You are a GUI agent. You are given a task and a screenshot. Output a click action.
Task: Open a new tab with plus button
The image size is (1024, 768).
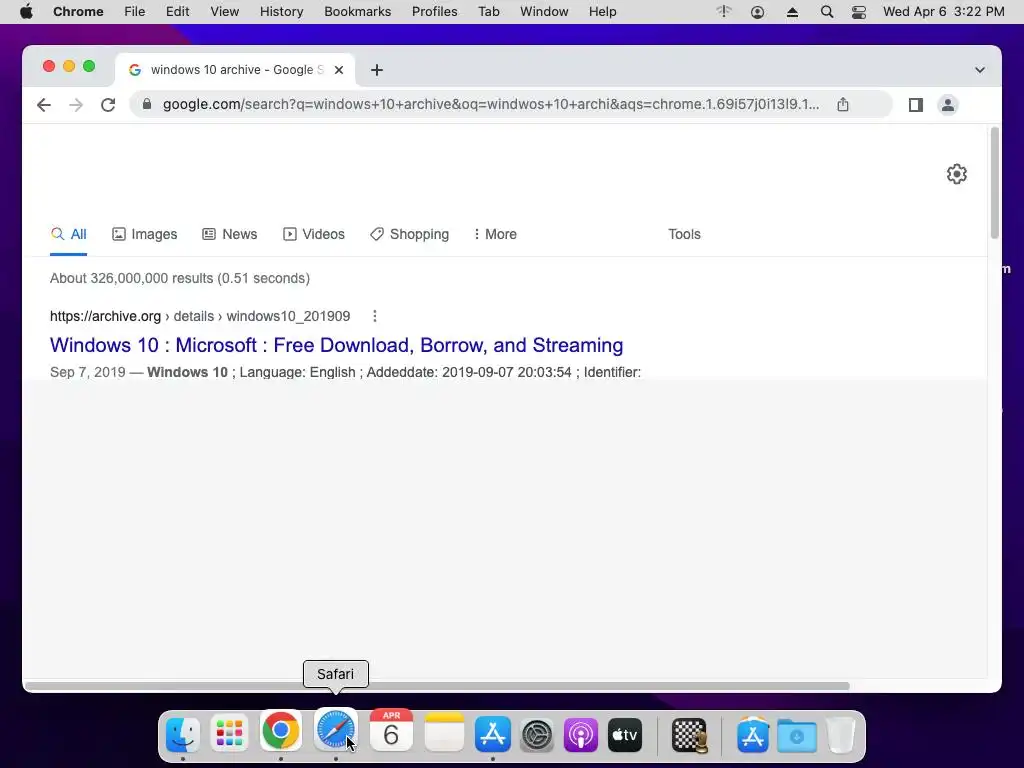(377, 70)
